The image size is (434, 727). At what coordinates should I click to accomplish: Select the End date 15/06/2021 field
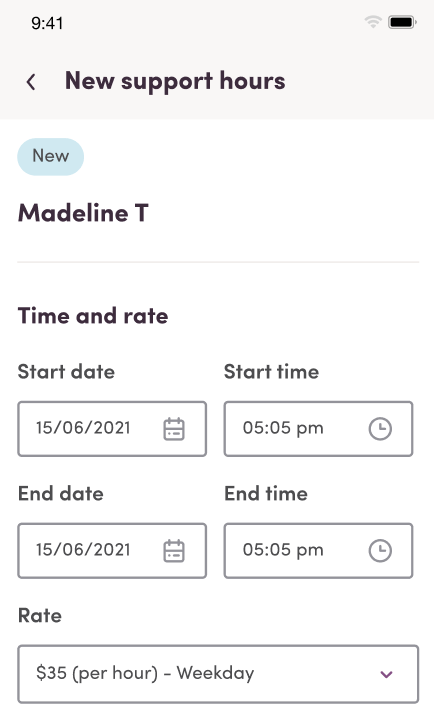point(112,551)
